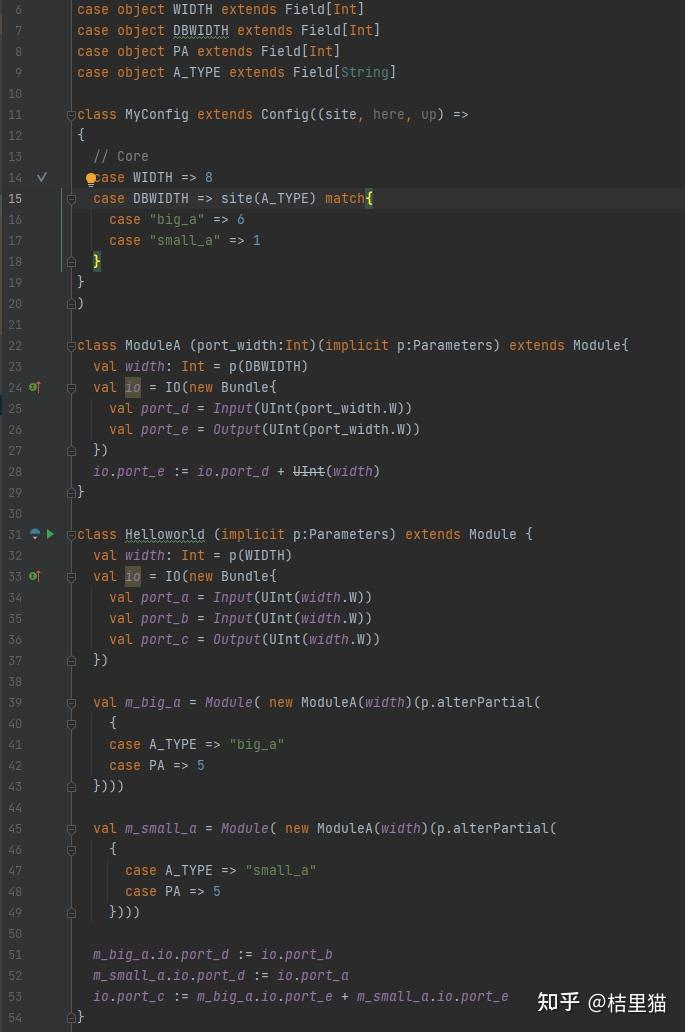Click m_big_a variable name on line 39
Screen dimensions: 685x1032
tap(153, 702)
